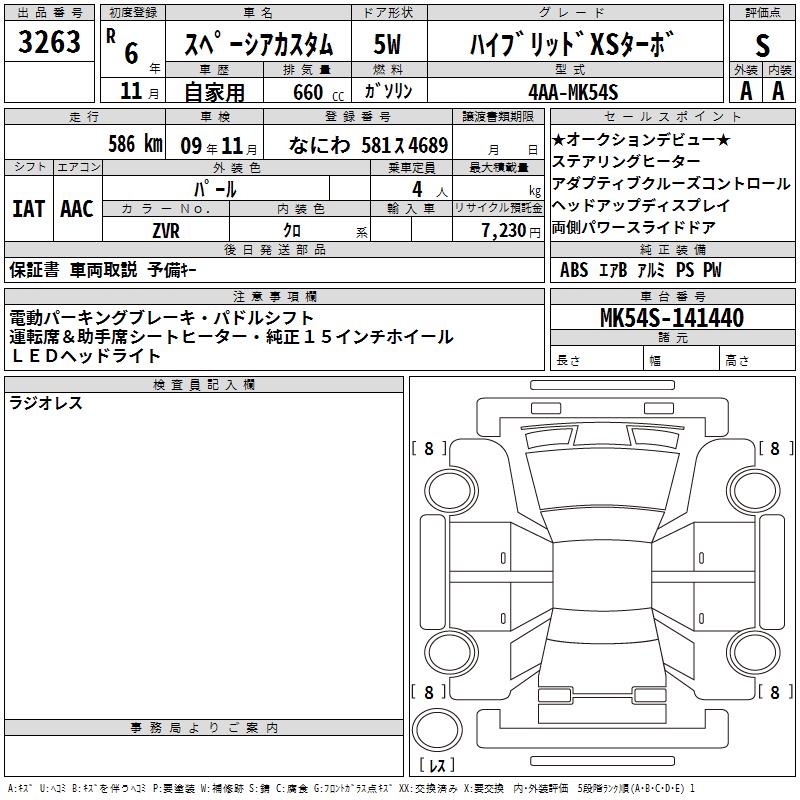Click the shift type "IAT"
800x800 pixels.
pos(29,209)
